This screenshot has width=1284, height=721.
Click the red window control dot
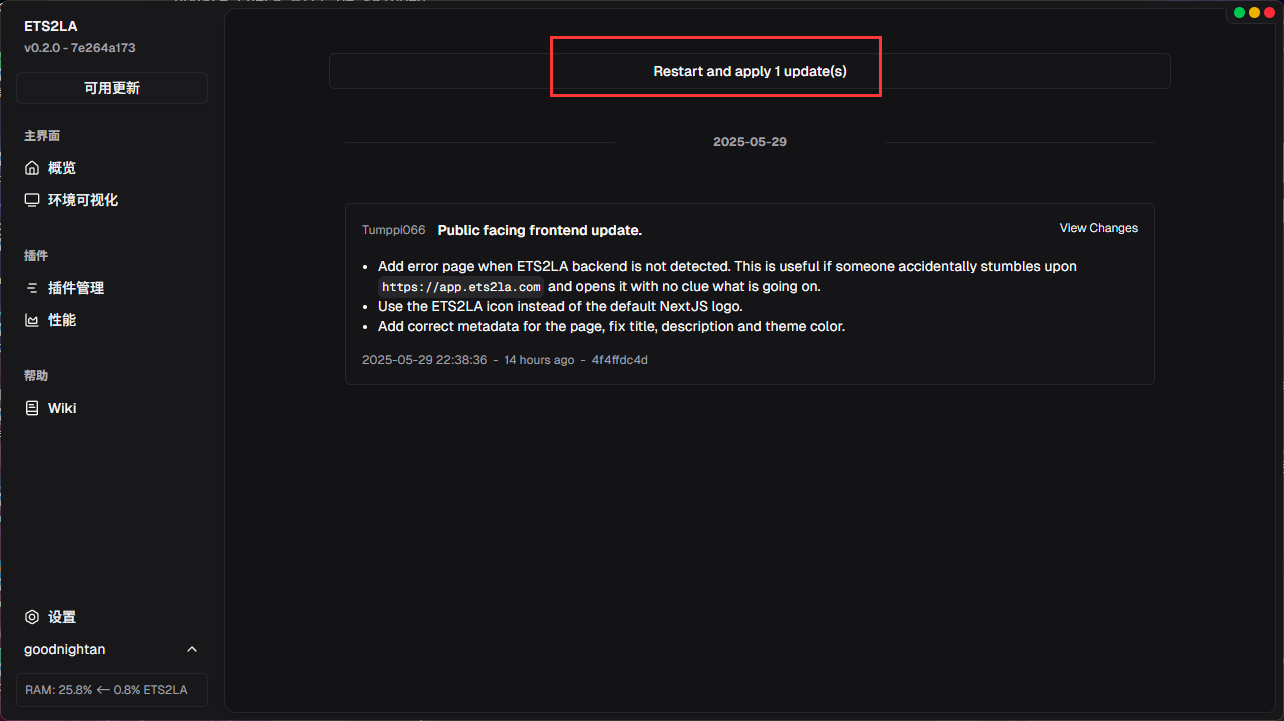click(x=1270, y=13)
